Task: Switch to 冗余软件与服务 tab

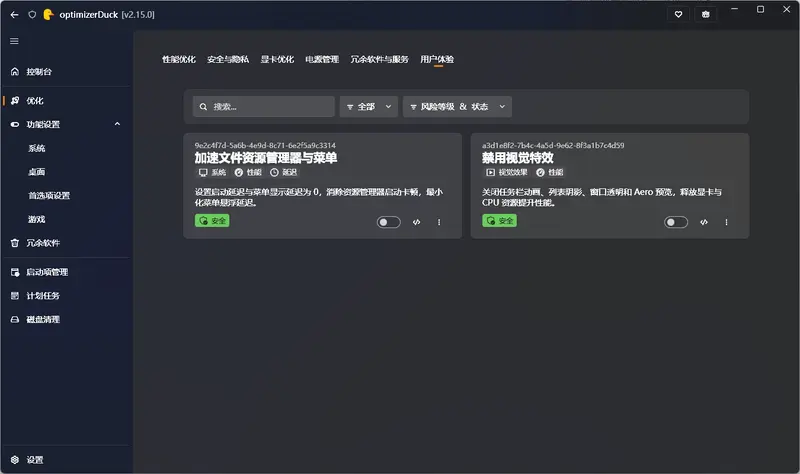Action: 379,59
